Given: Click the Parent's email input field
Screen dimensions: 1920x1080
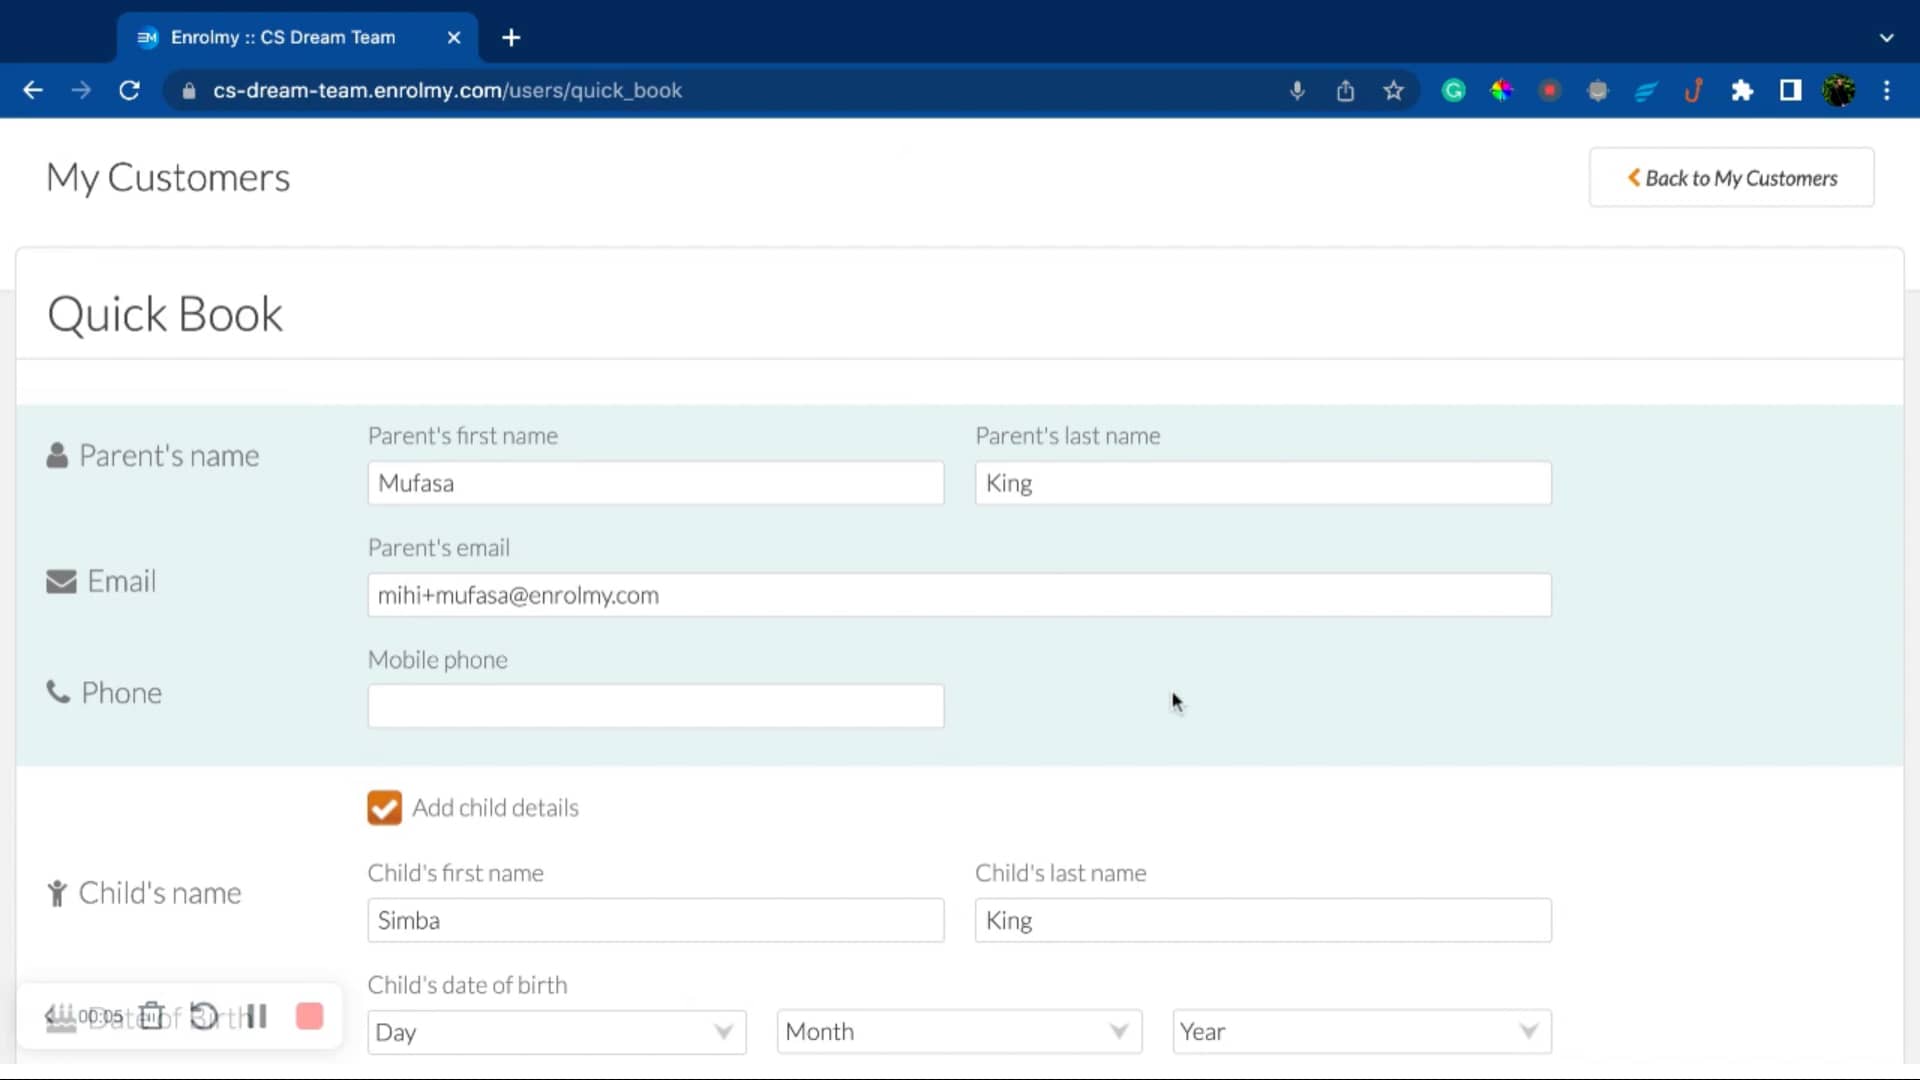Looking at the screenshot, I should [958, 595].
